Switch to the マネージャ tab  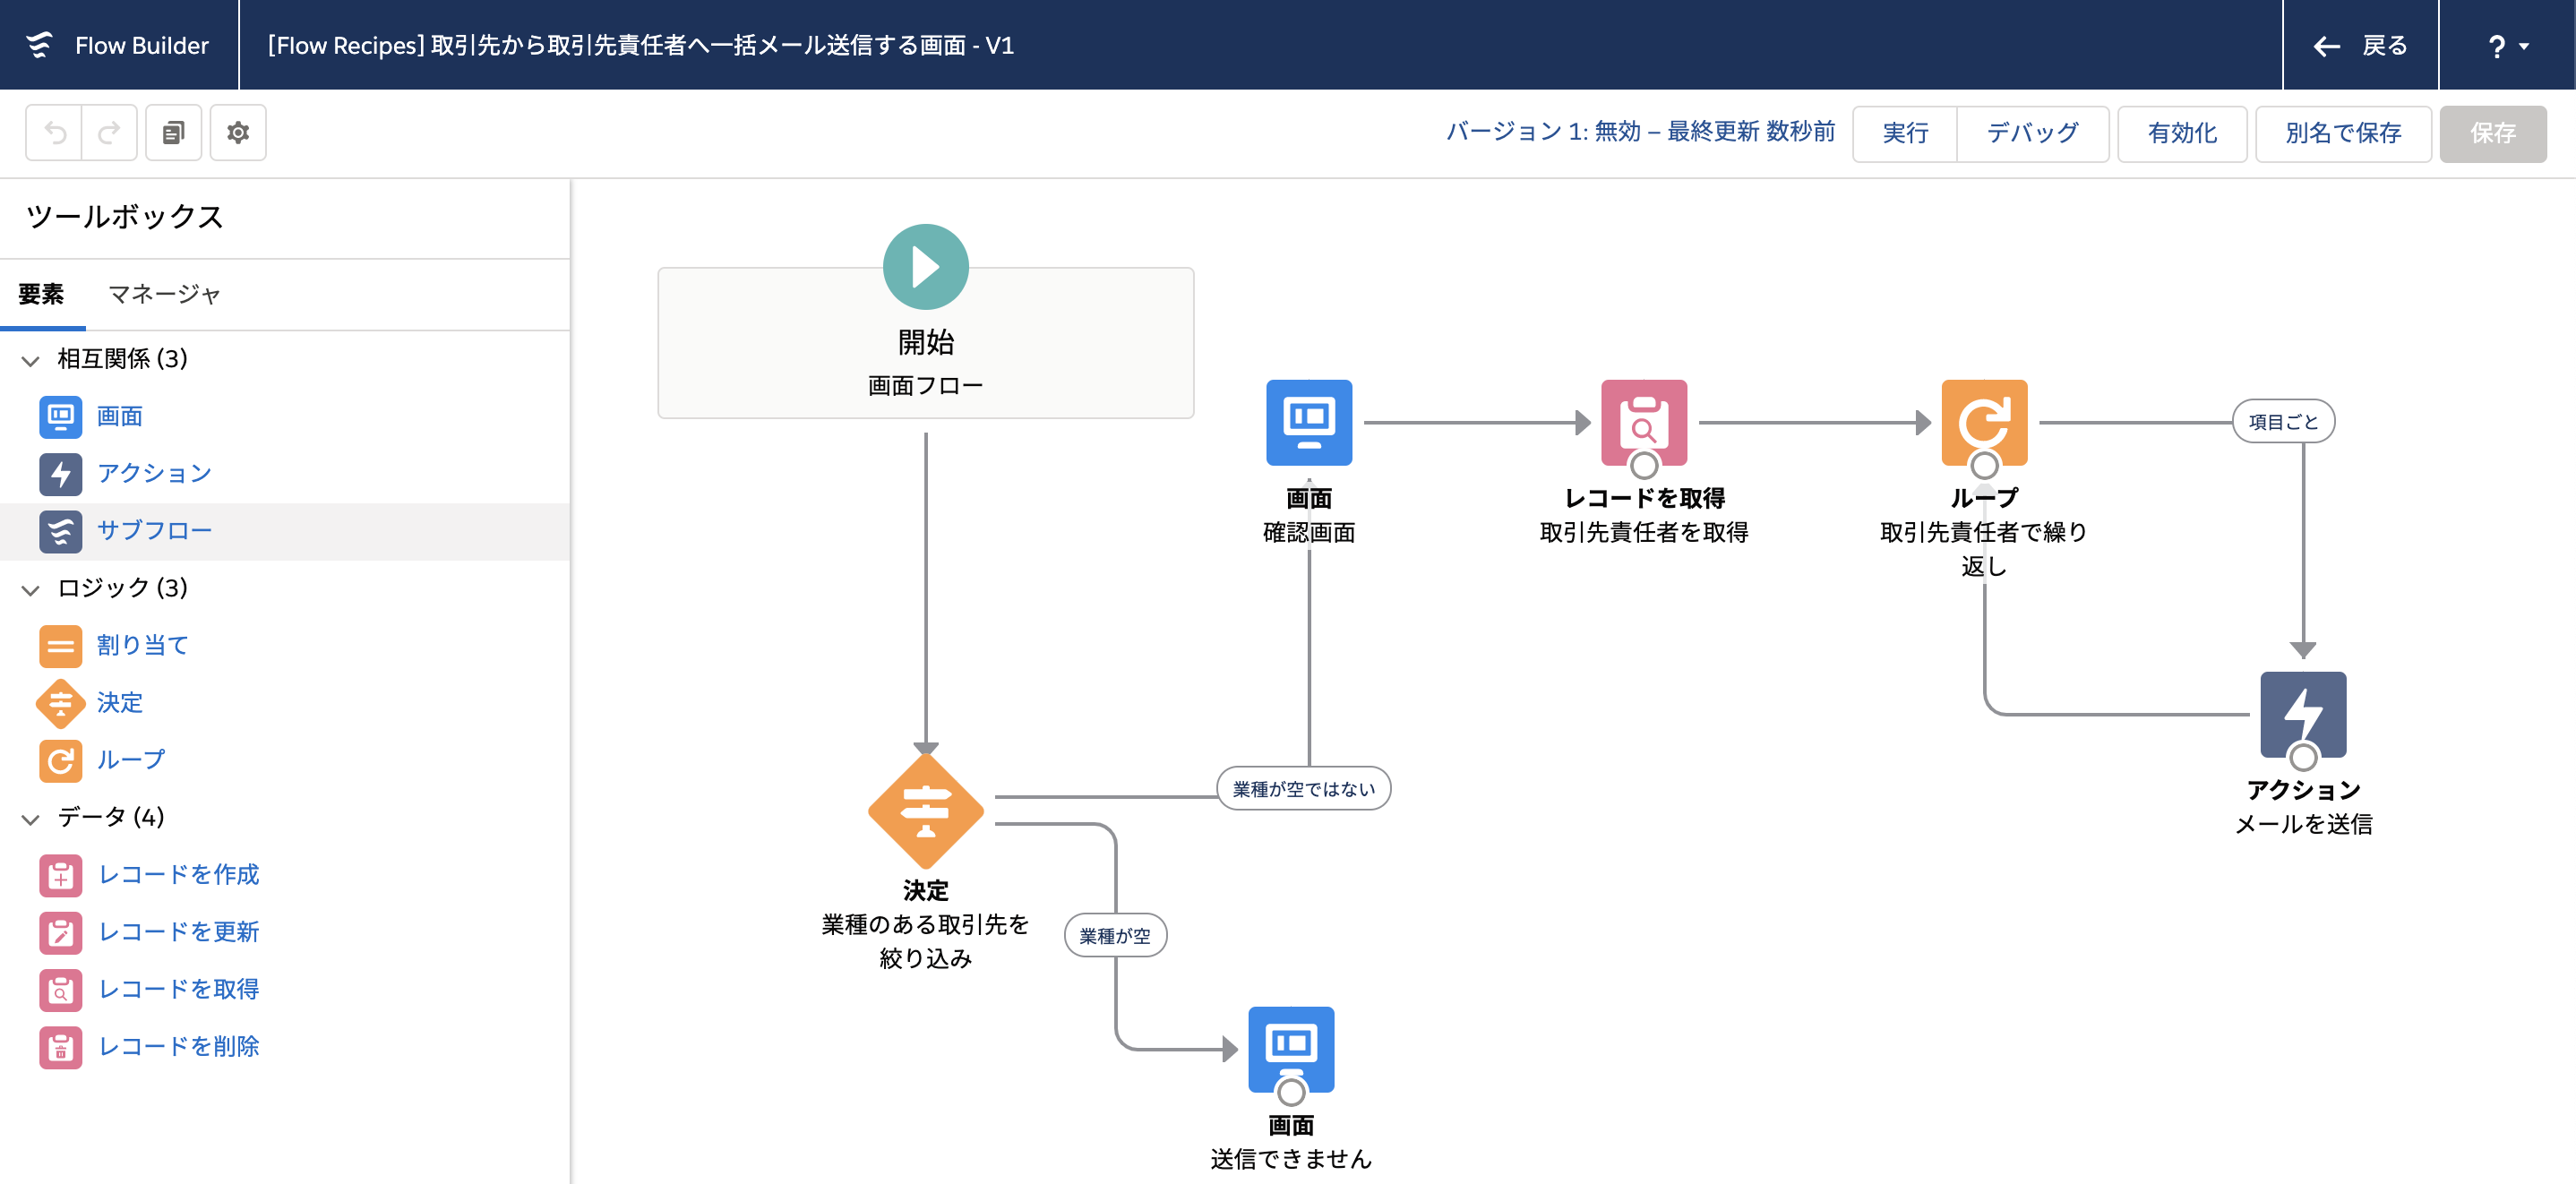(164, 294)
